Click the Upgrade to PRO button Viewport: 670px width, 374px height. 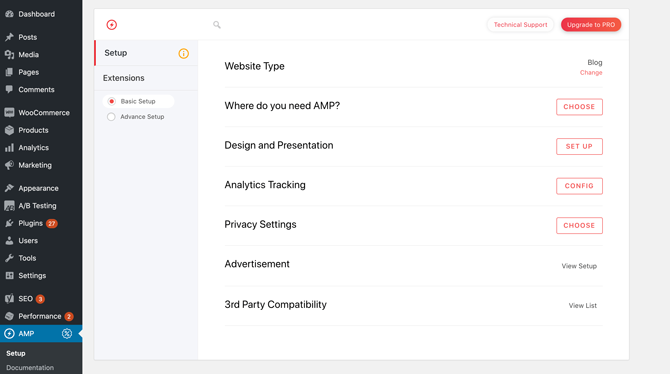pyautogui.click(x=591, y=25)
